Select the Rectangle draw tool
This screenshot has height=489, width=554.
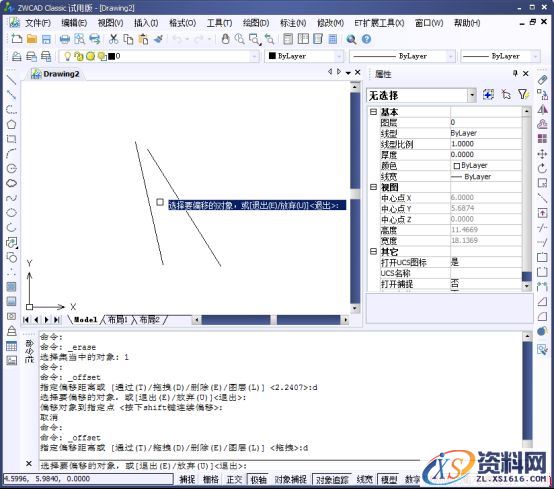pyautogui.click(x=11, y=139)
